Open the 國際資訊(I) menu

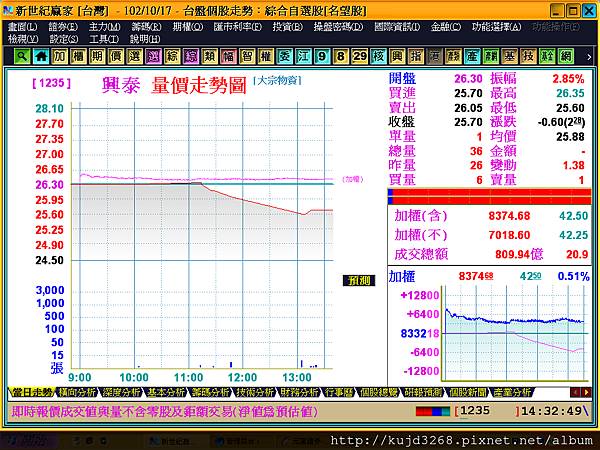(397, 27)
